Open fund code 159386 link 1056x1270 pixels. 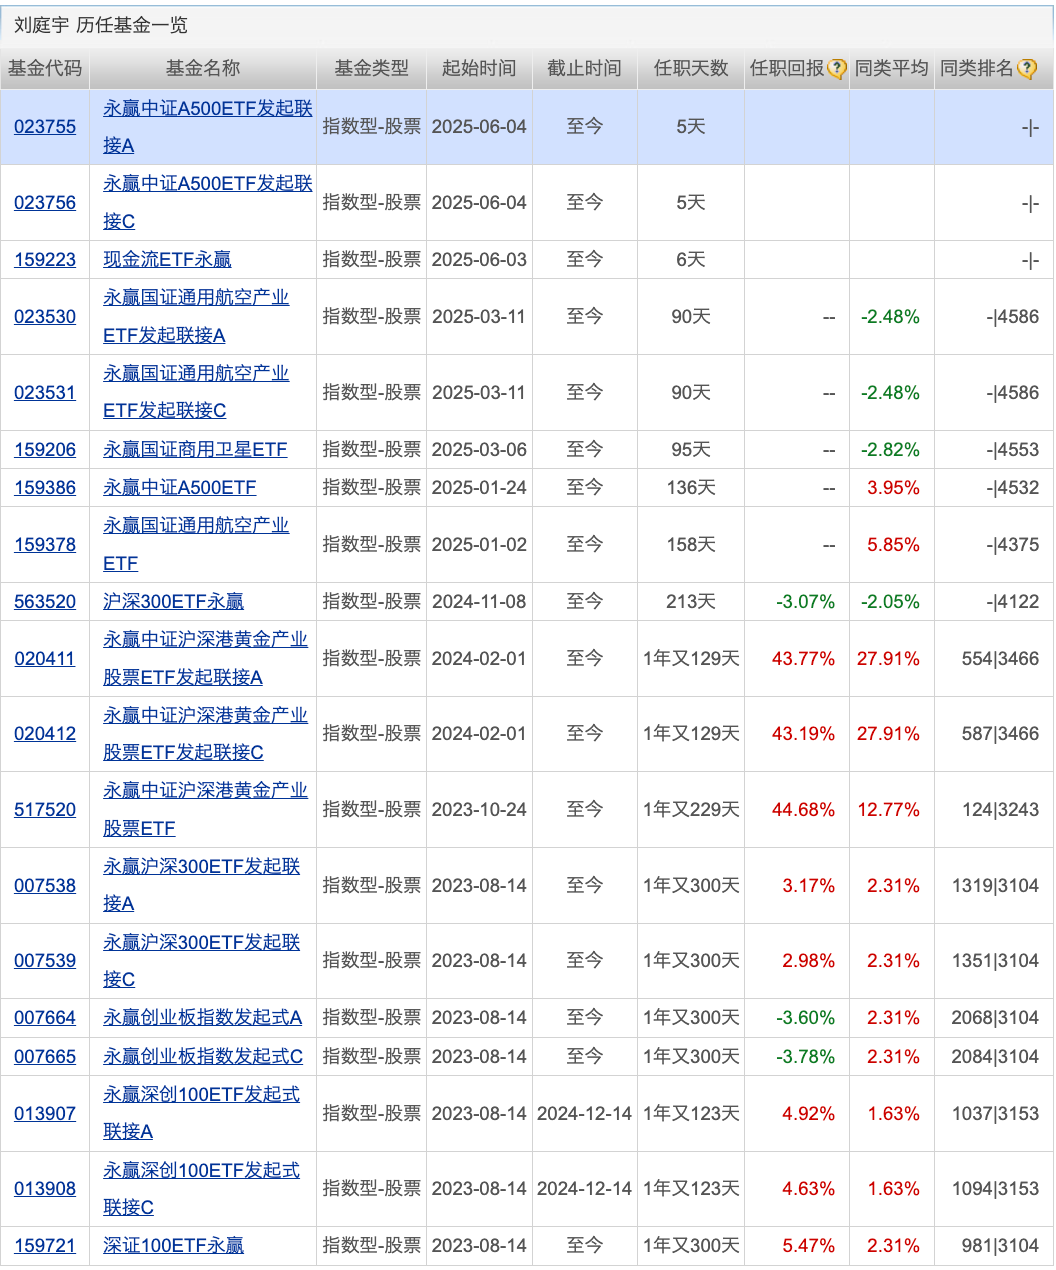(x=45, y=488)
